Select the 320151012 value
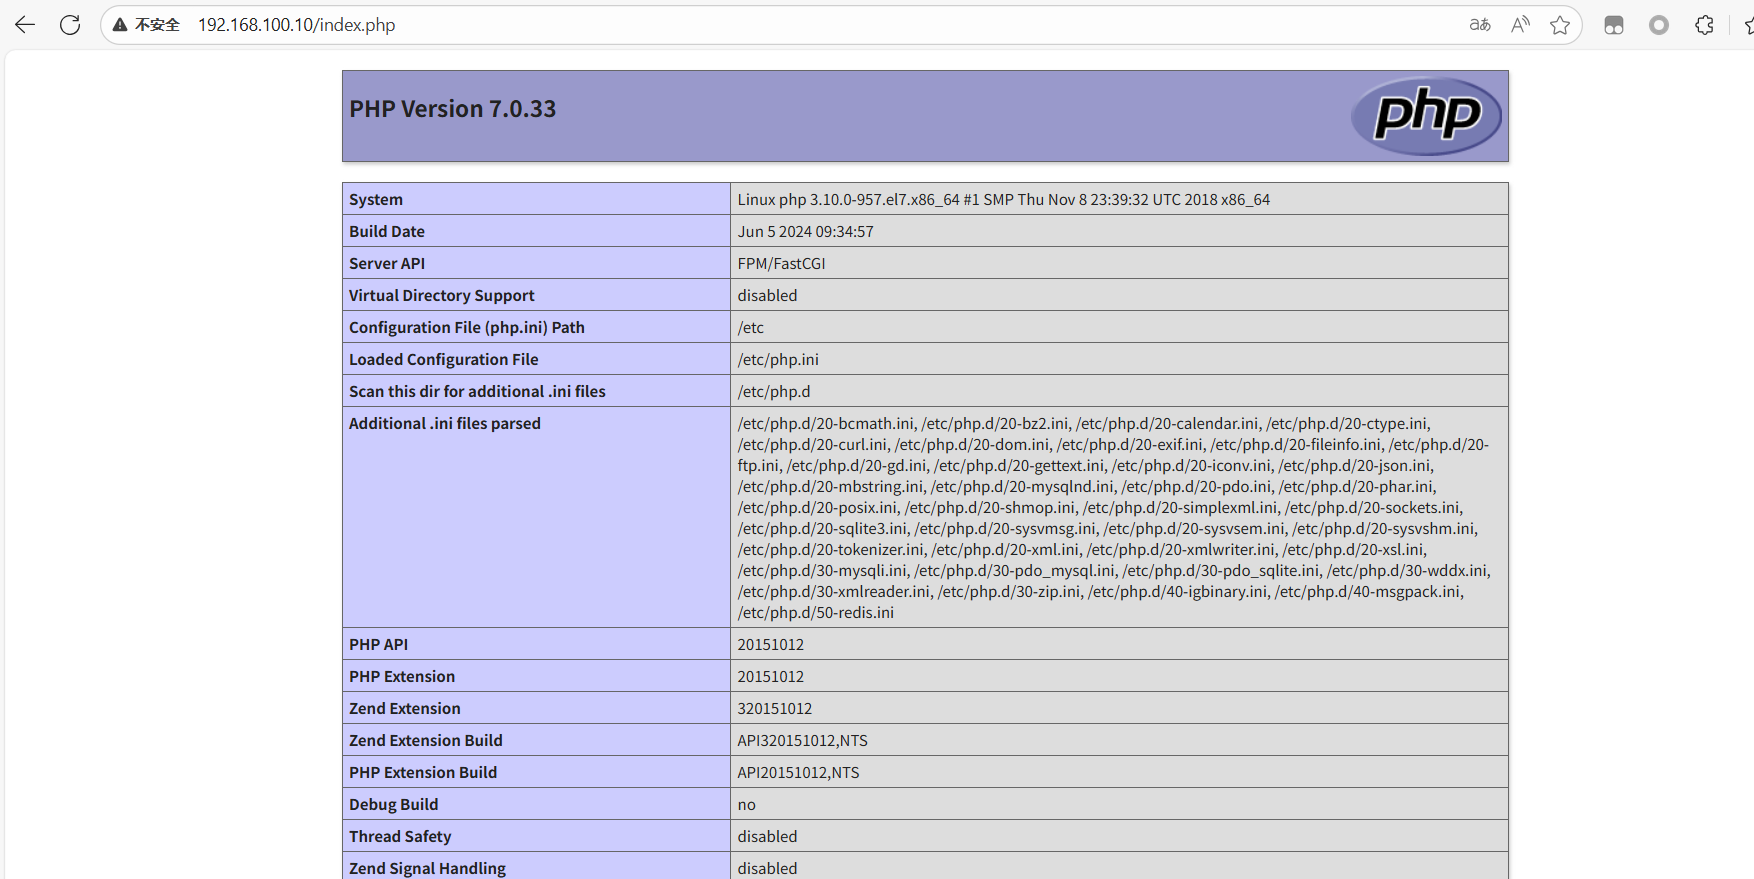 pyautogui.click(x=775, y=708)
